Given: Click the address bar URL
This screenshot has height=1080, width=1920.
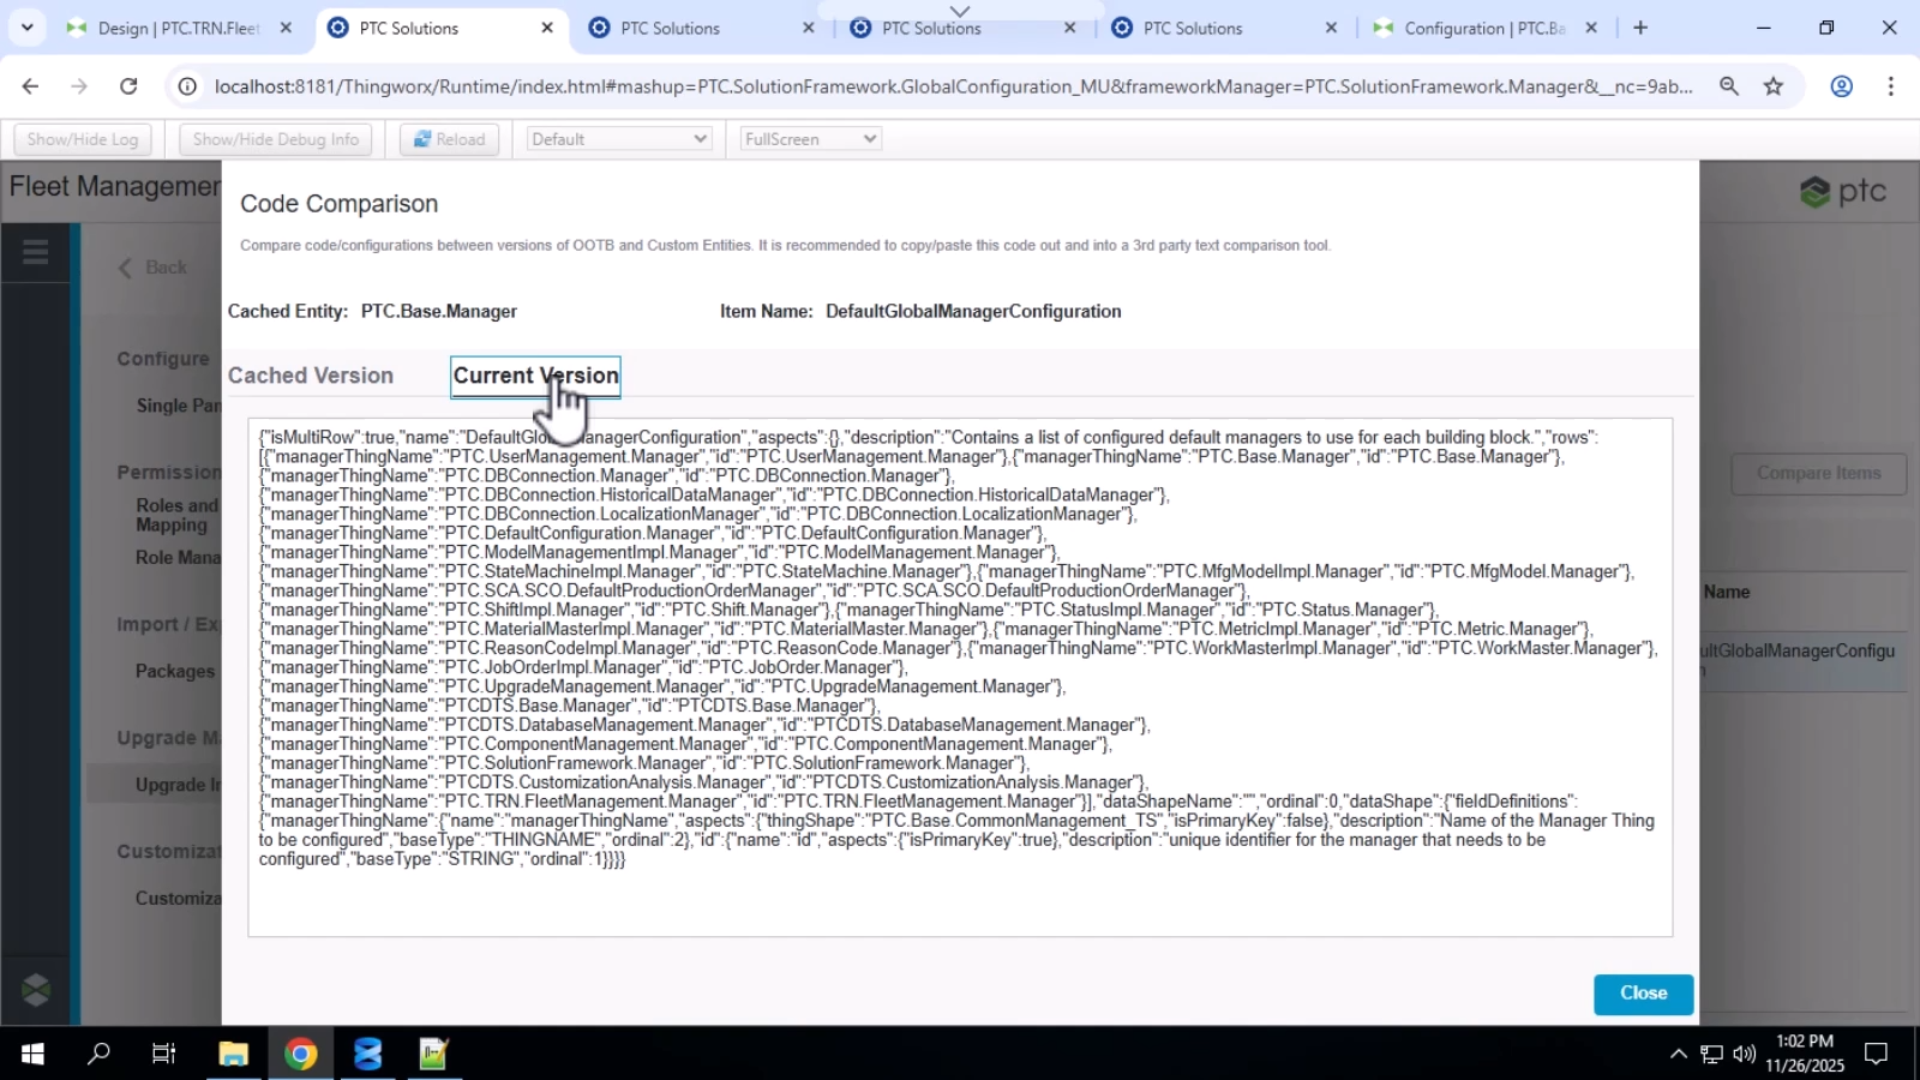Looking at the screenshot, I should click(953, 86).
